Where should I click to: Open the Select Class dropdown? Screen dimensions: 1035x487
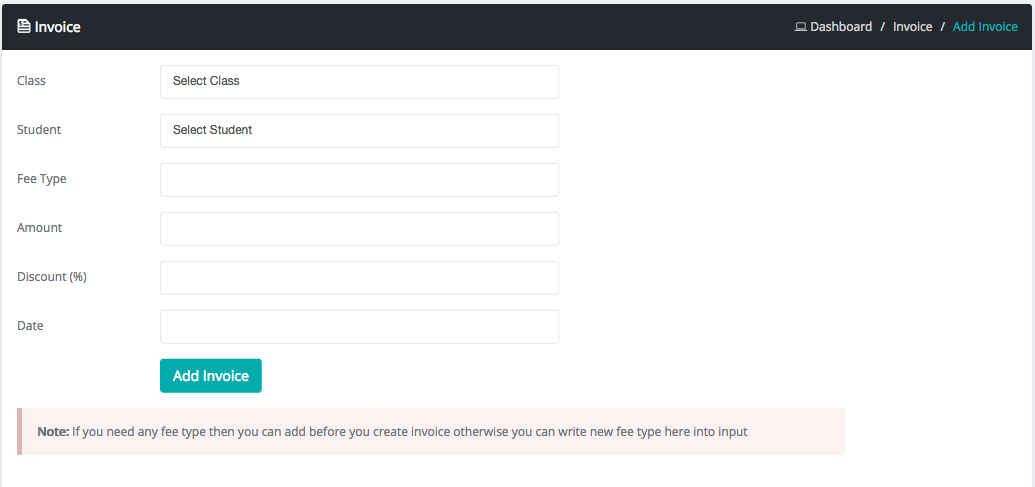pyautogui.click(x=359, y=81)
